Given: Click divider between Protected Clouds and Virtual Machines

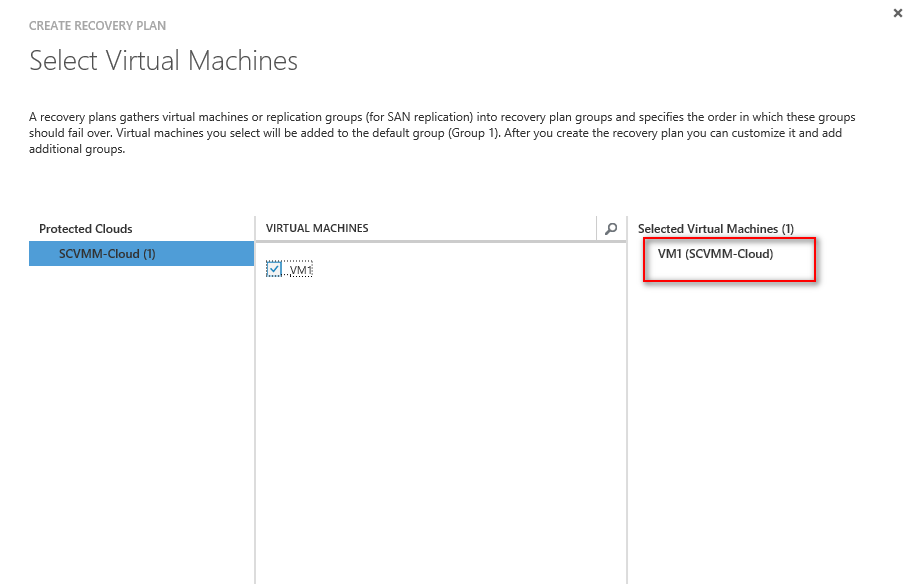Looking at the screenshot, I should 255,400.
